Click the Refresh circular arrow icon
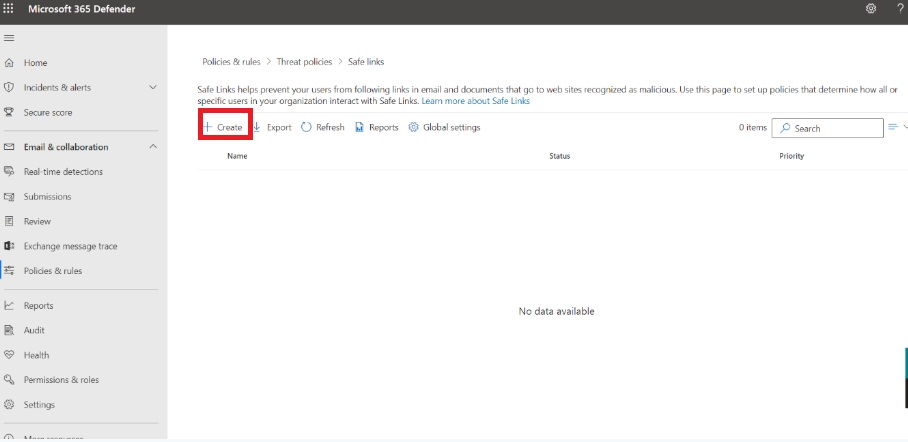This screenshot has width=908, height=442. click(x=306, y=127)
